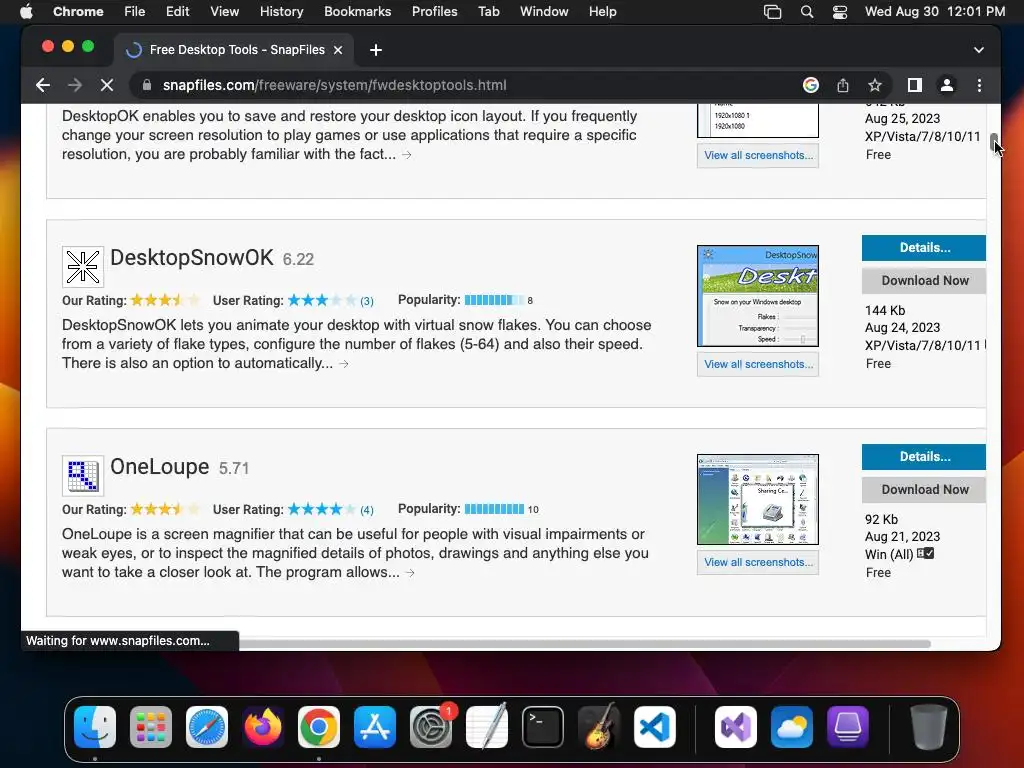Click the read-more arrow after DesktopSnowOK description
Screen dimensions: 1024x768
344,364
